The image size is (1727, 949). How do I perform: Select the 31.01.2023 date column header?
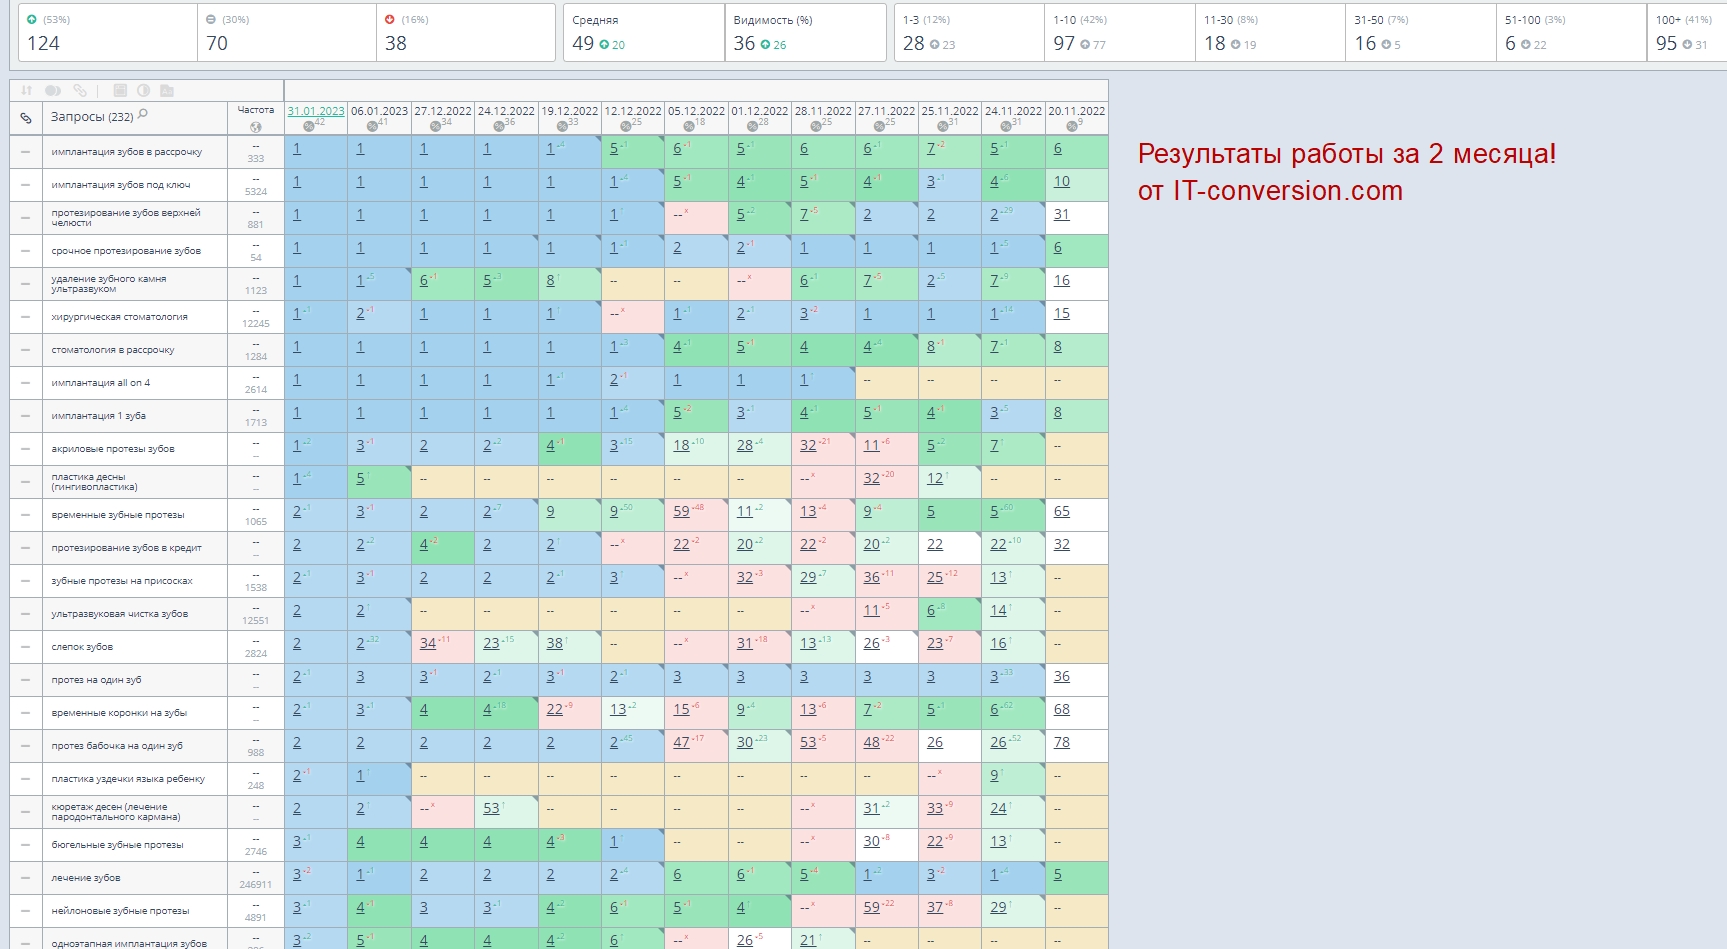point(315,111)
